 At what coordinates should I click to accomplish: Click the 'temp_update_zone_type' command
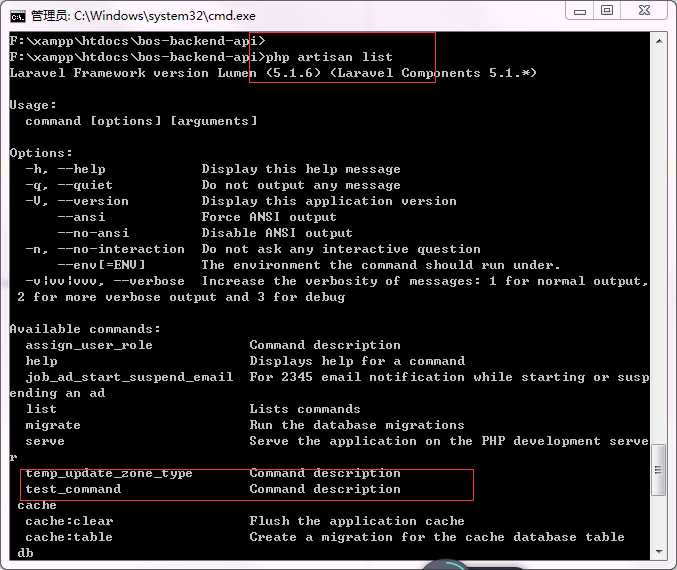coord(109,473)
